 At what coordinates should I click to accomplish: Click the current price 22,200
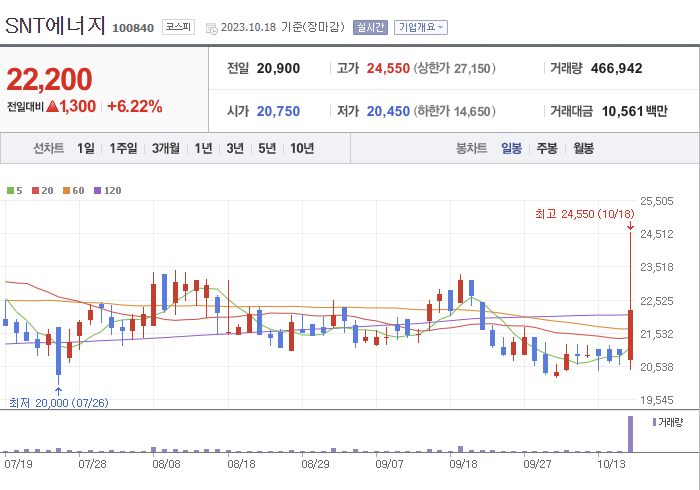pyautogui.click(x=49, y=79)
